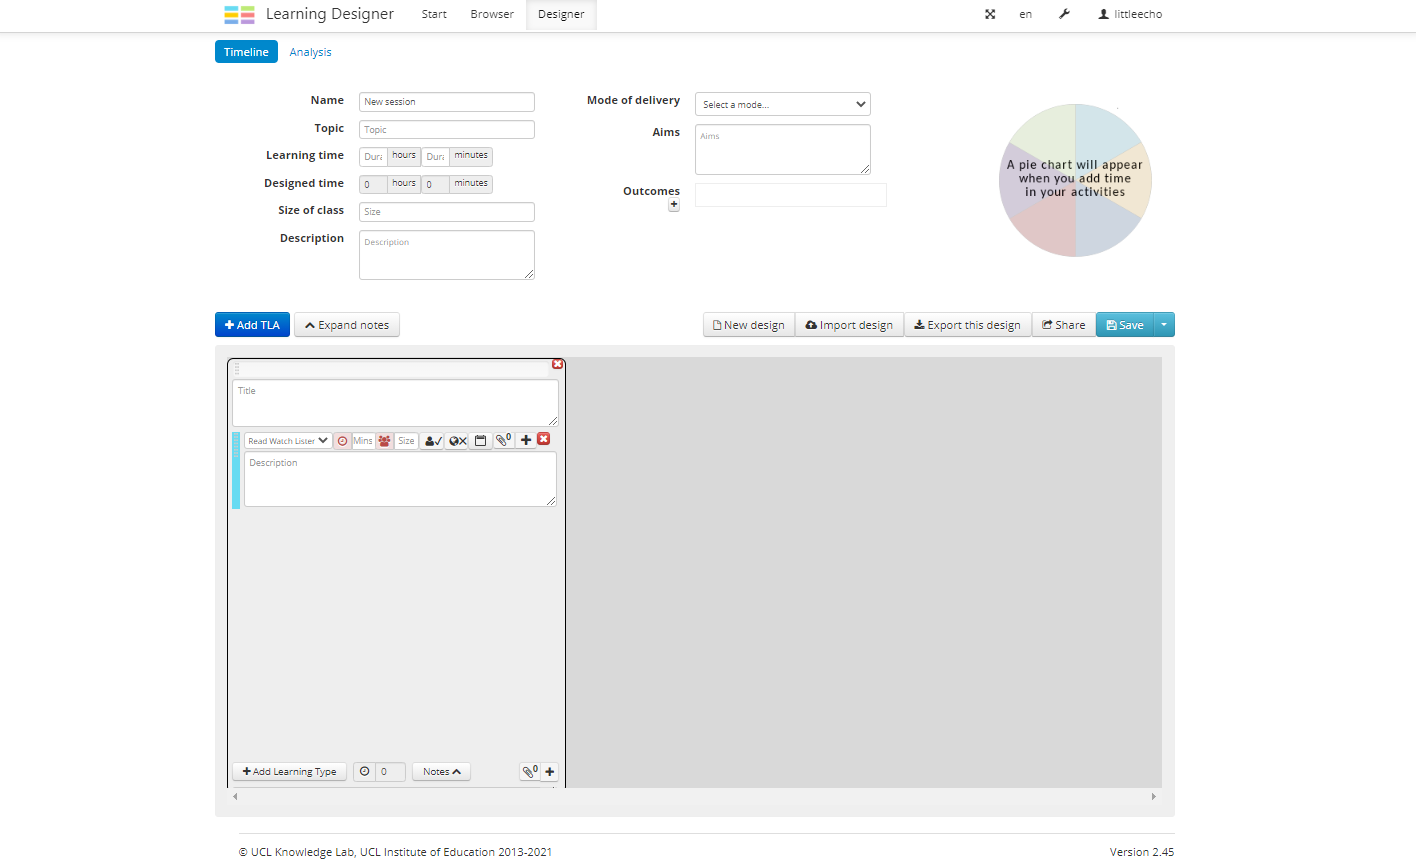Open TLA attachments paperclip at bottom

(x=530, y=771)
